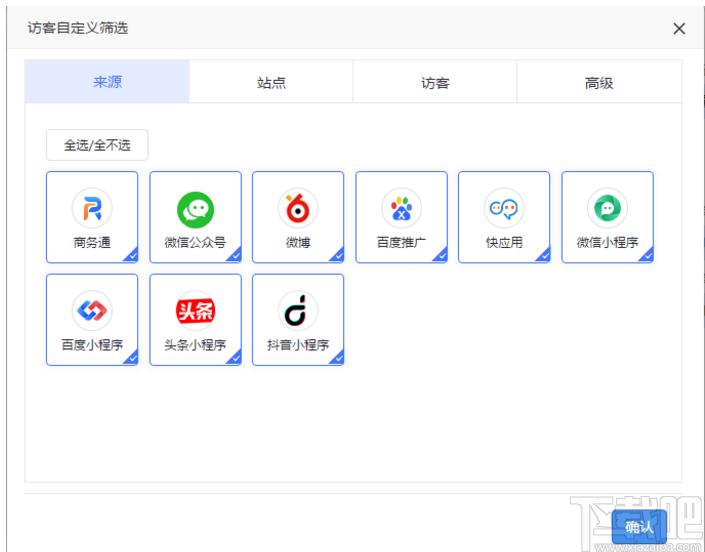Screen dimensions: 705x552
Task: Close the 访客自定义筛选 dialog
Action: [679, 28]
